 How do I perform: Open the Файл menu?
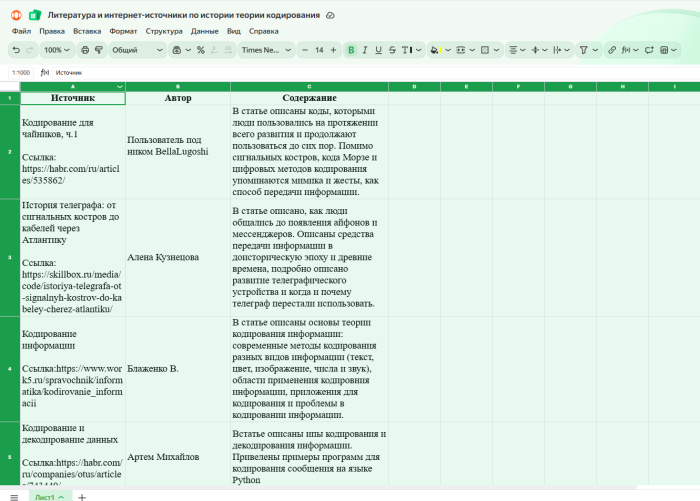click(x=21, y=31)
